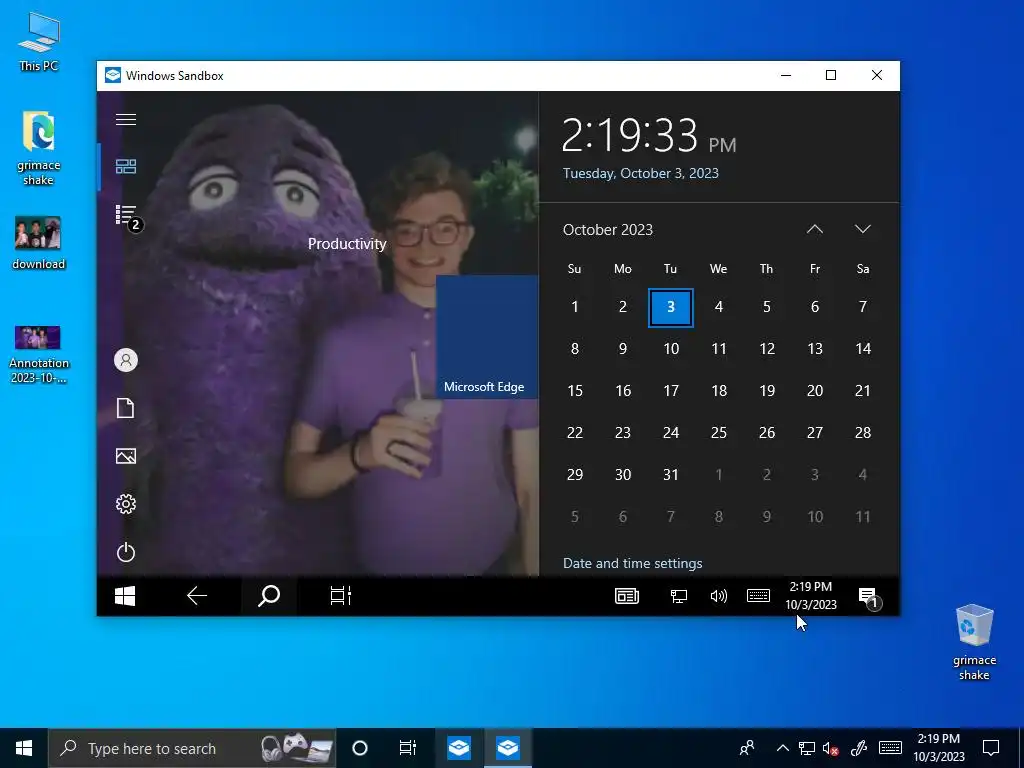Select the download image file on desktop
The image size is (1024, 768).
click(x=39, y=243)
